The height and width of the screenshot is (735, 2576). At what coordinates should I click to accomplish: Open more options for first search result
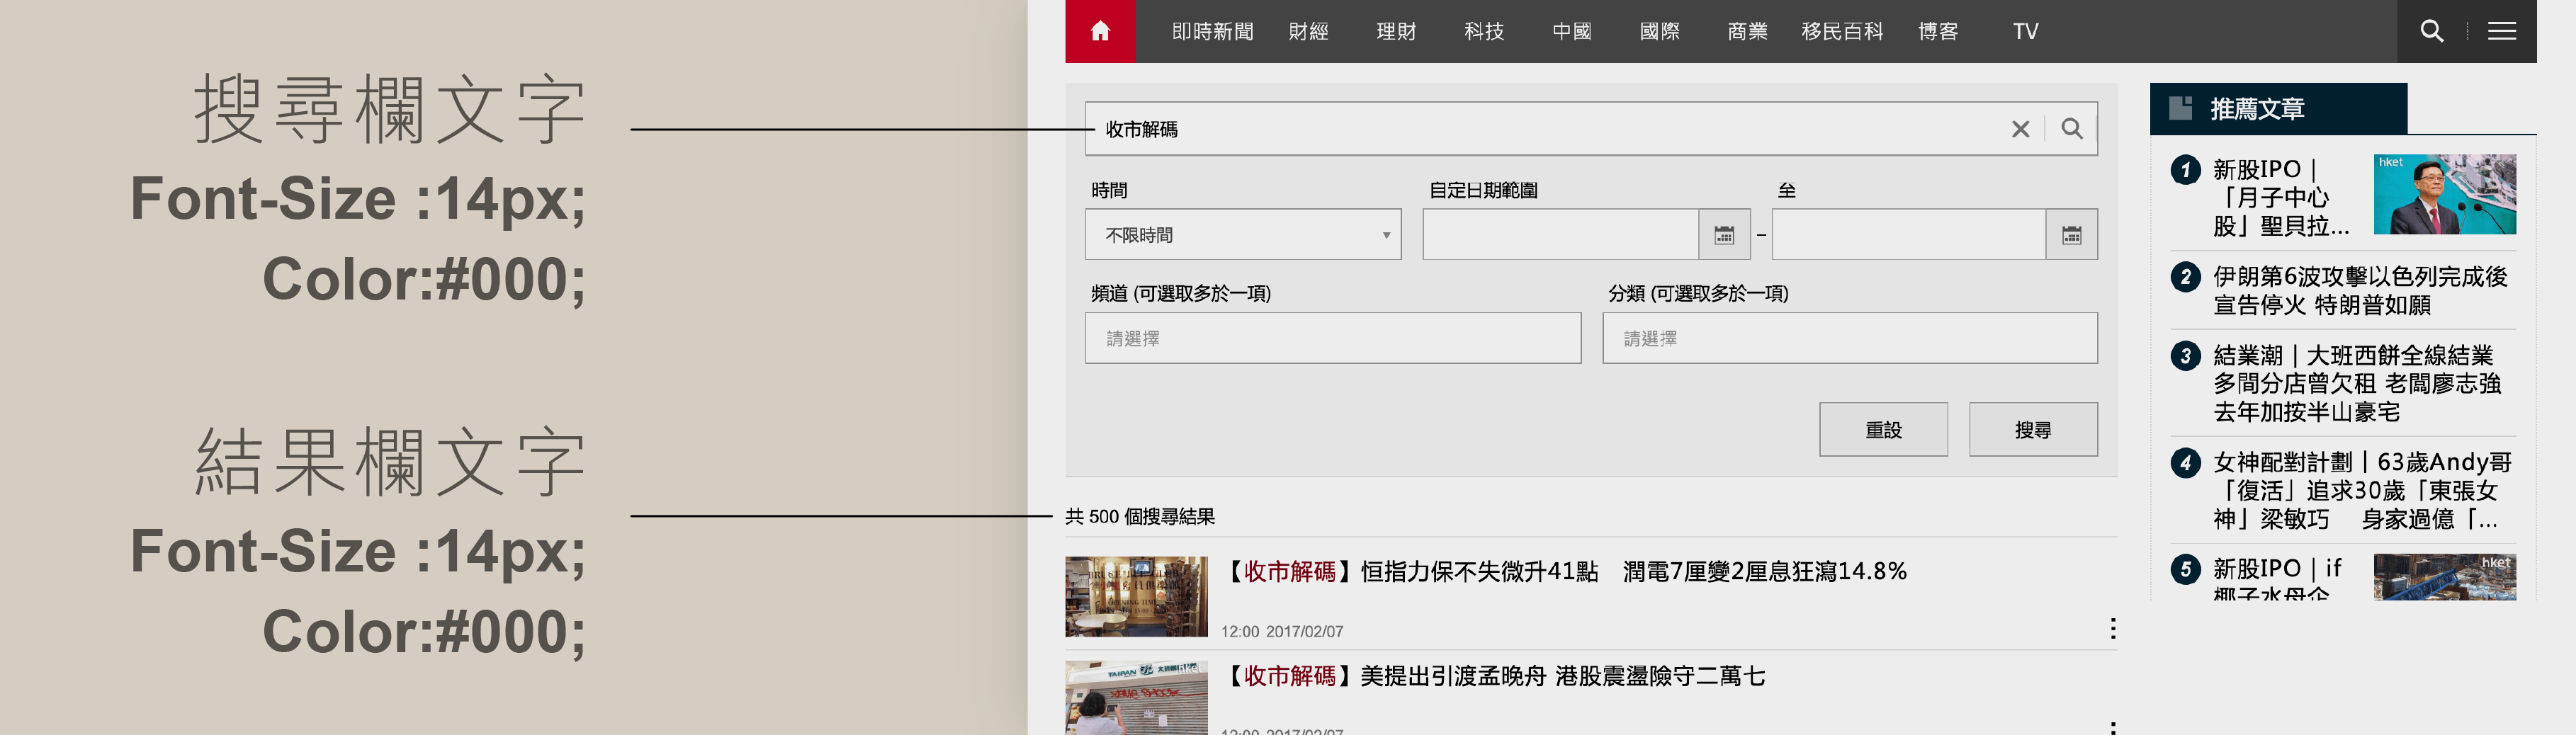[x=2112, y=628]
